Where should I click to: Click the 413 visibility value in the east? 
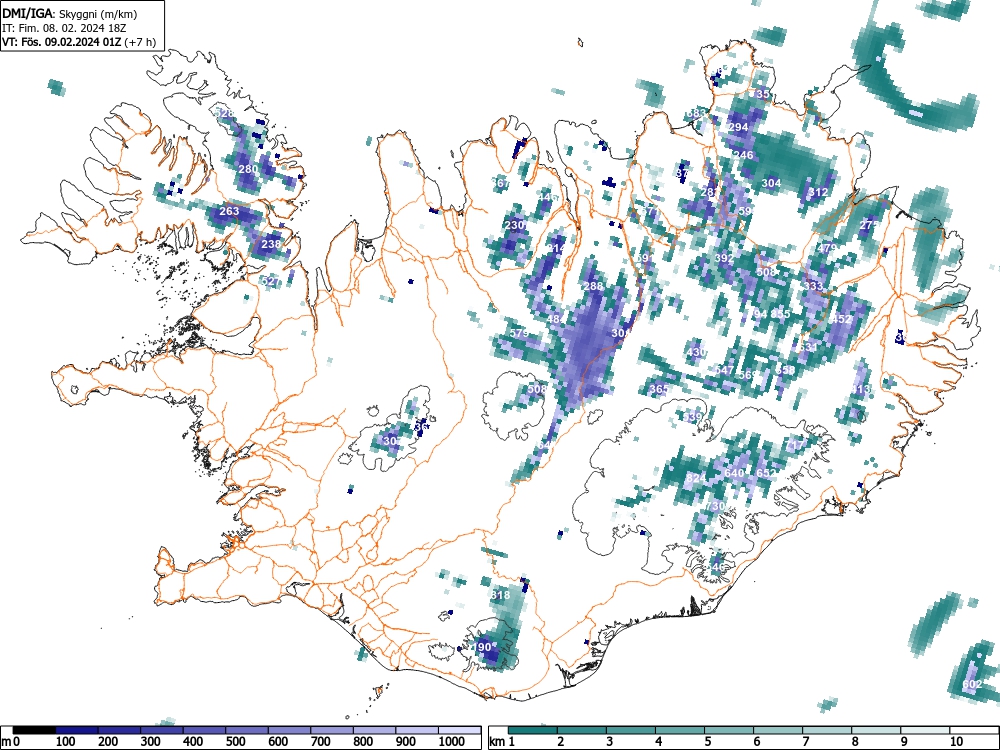pos(860,389)
